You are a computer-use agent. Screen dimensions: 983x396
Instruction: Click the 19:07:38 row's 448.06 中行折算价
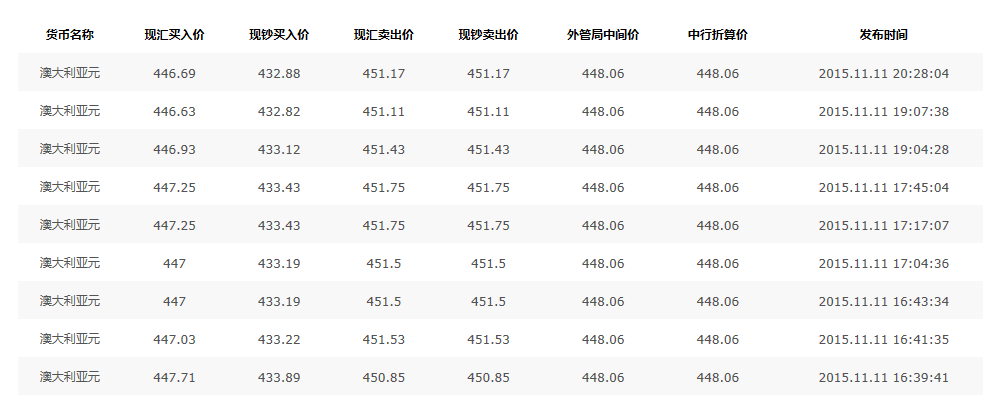pyautogui.click(x=718, y=112)
